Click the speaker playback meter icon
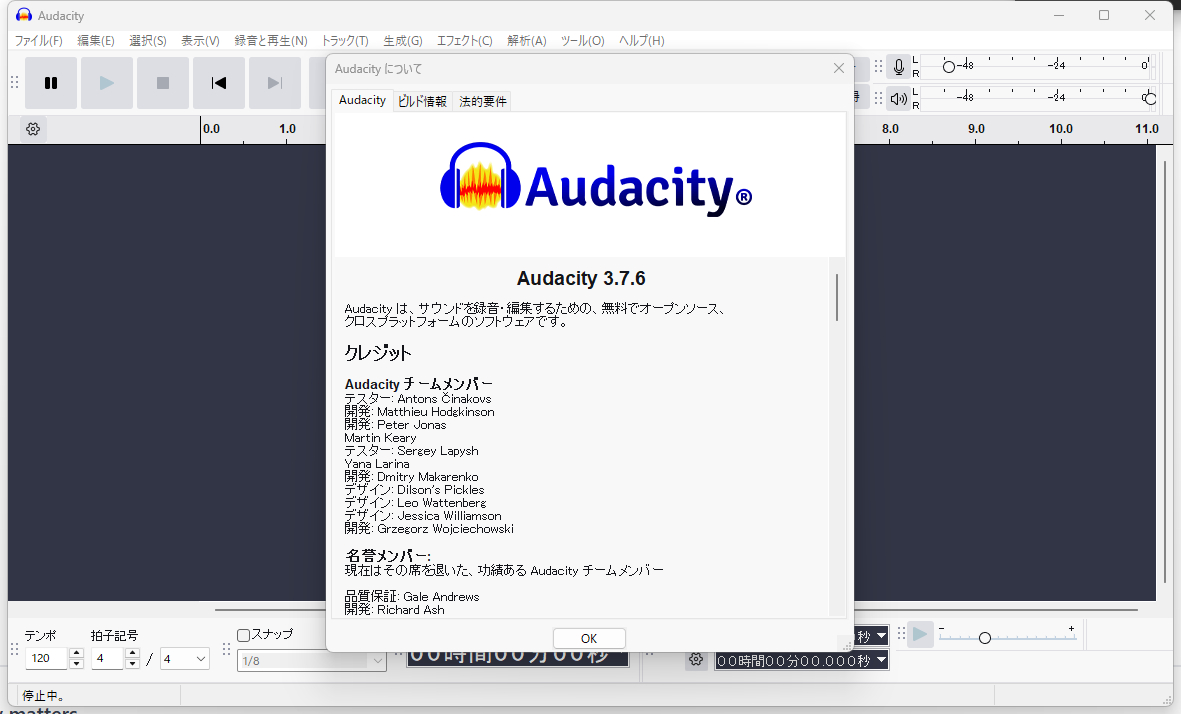Image resolution: width=1181 pixels, height=714 pixels. (899, 98)
